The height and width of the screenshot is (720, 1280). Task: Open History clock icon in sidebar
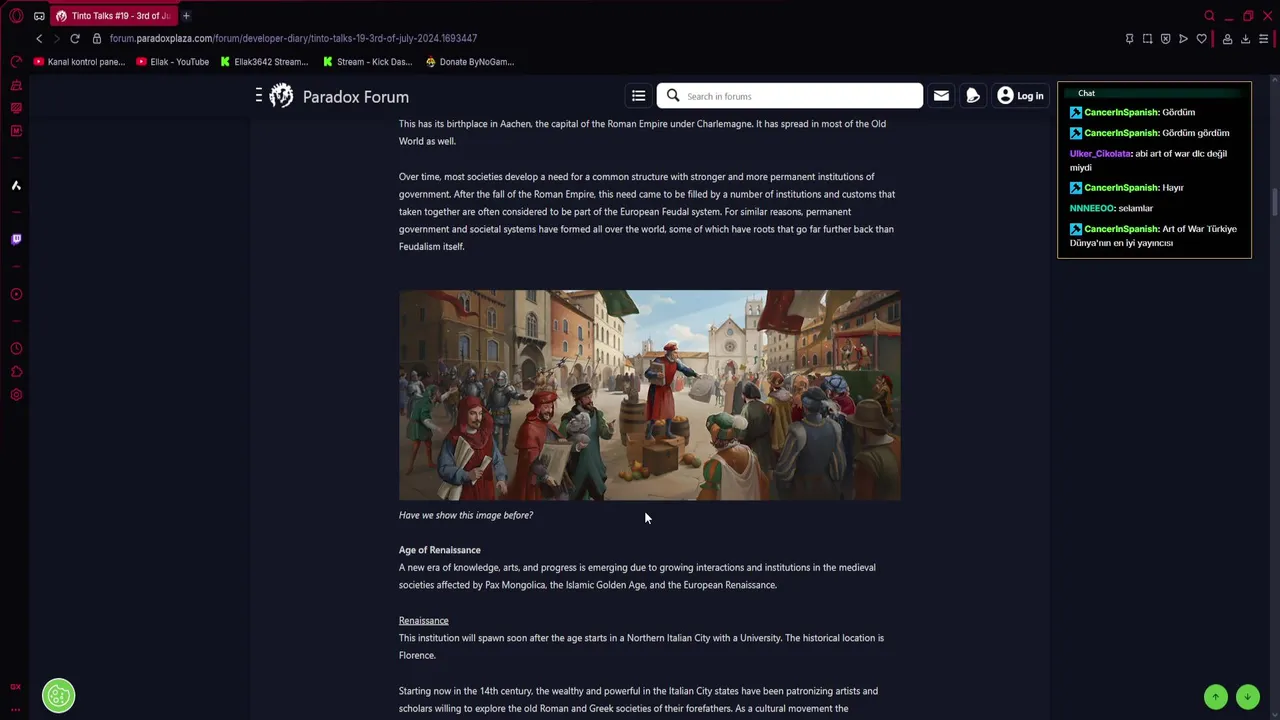click(16, 349)
